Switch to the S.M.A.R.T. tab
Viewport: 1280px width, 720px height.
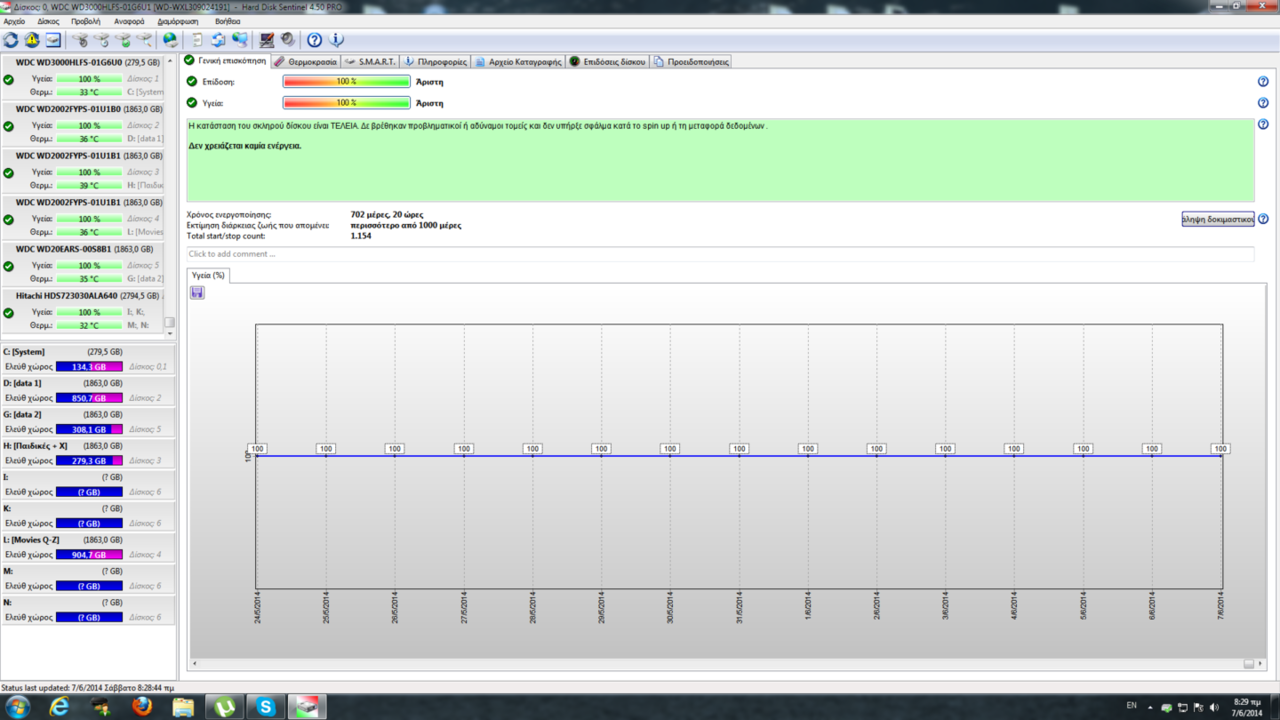(370, 61)
